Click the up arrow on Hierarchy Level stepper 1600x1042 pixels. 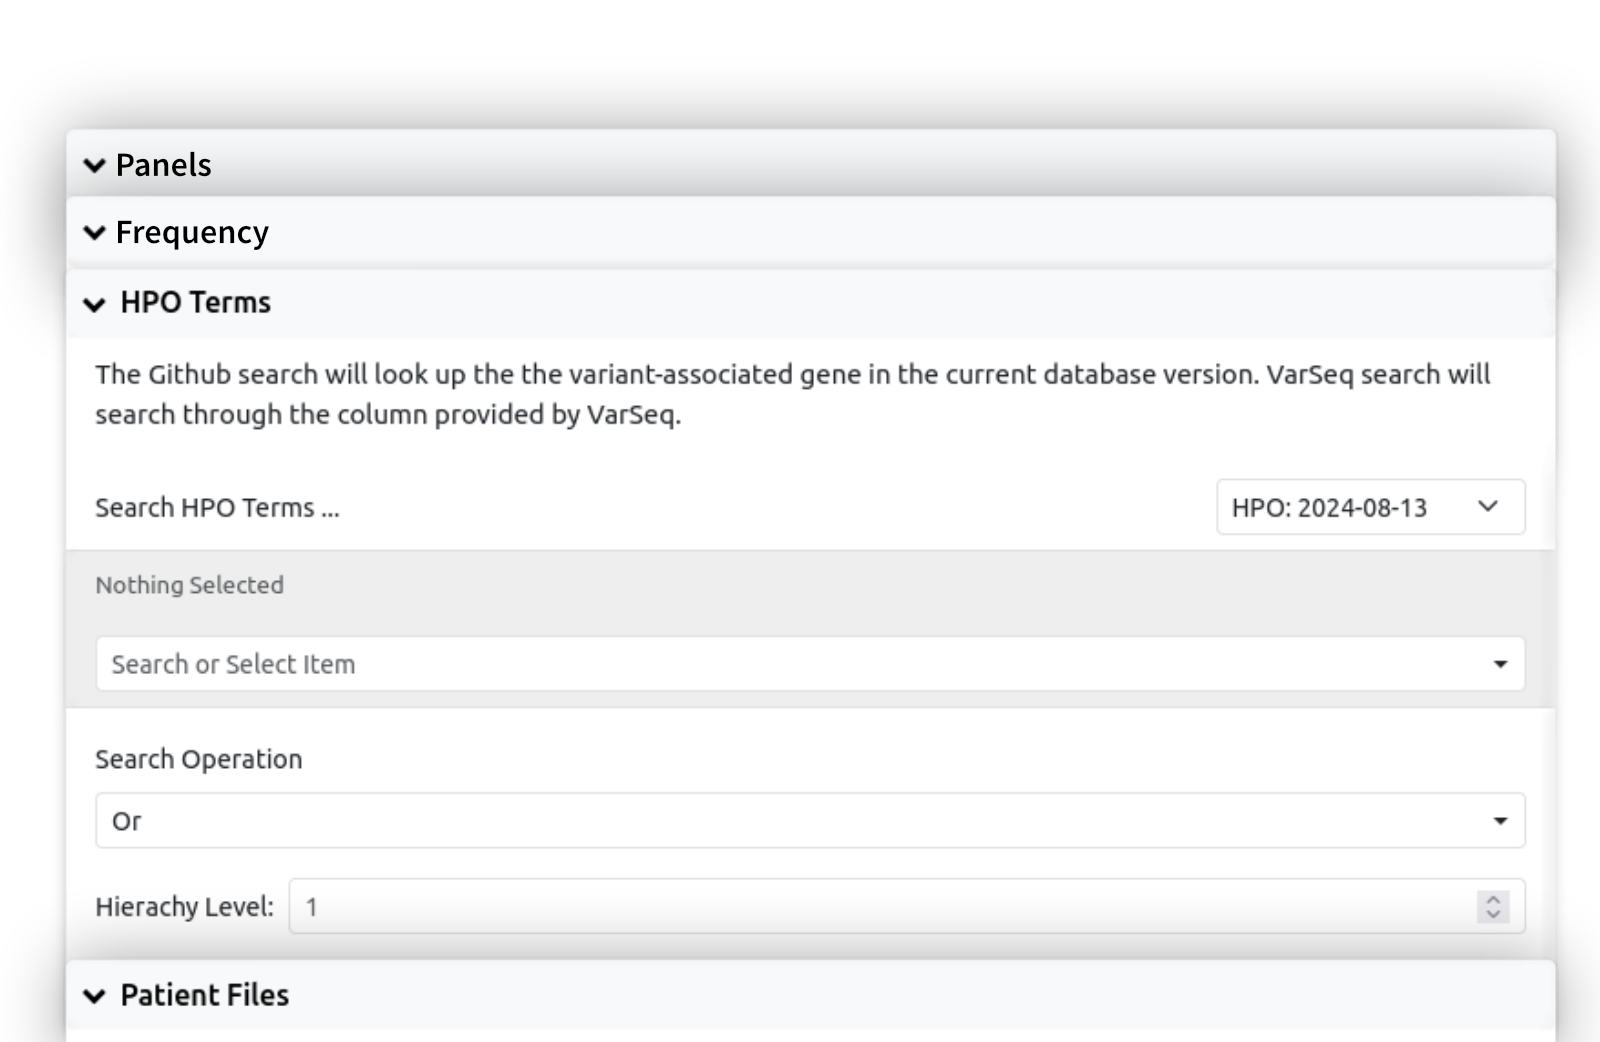[1491, 899]
